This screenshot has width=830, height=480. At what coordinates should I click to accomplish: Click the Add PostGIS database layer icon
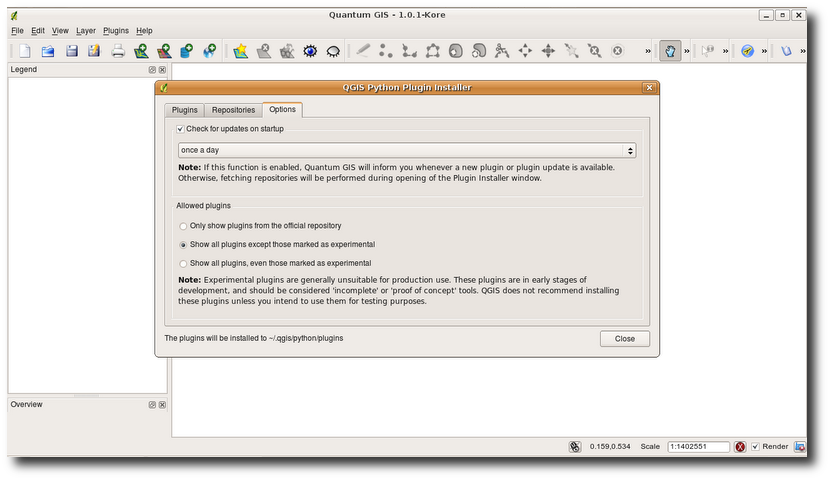pos(186,51)
